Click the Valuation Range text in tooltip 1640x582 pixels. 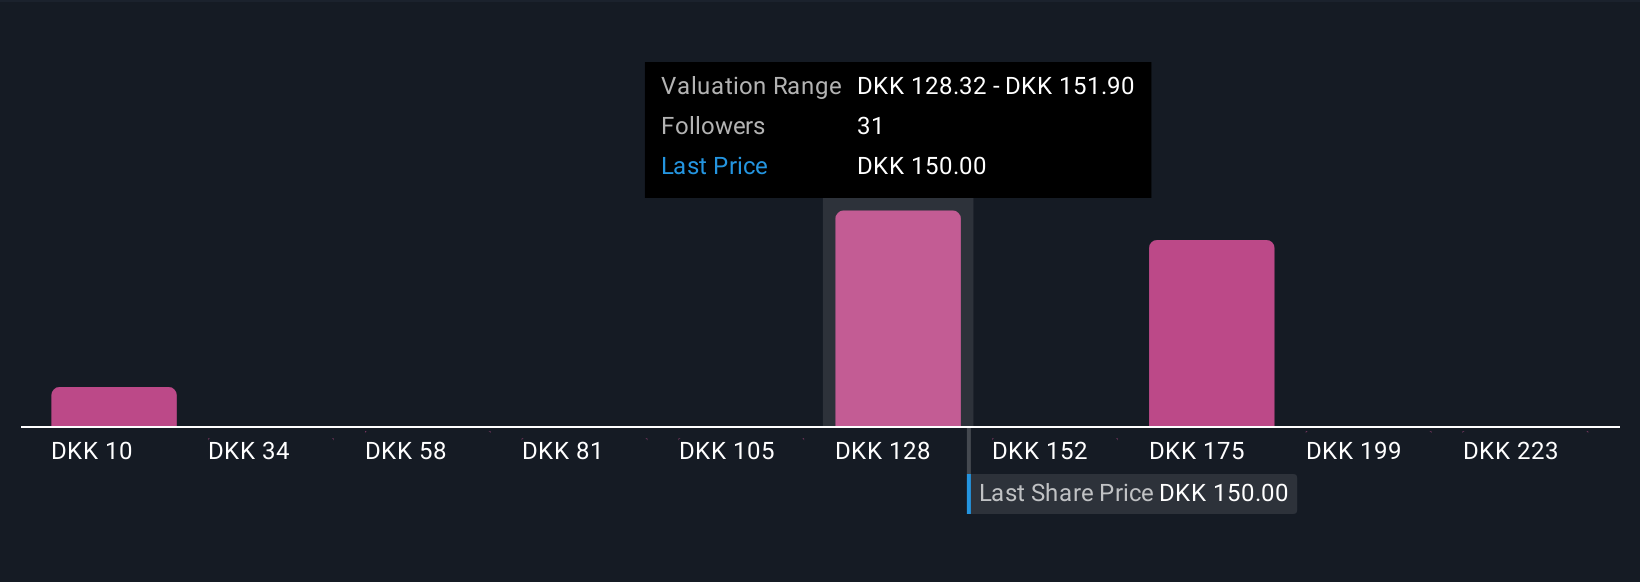[x=751, y=86]
